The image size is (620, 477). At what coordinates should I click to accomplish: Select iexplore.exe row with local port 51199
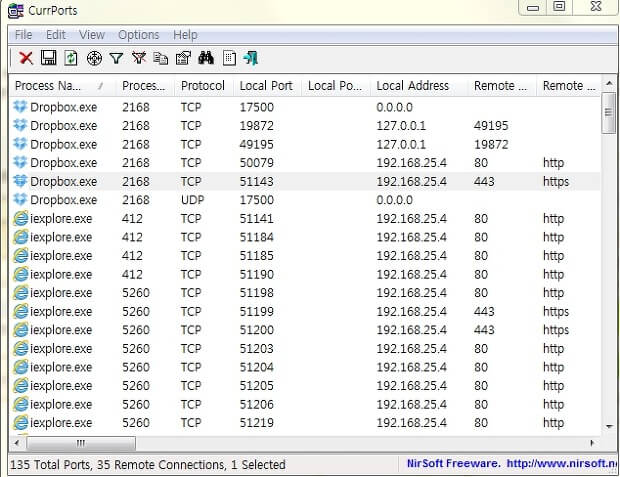(304, 312)
